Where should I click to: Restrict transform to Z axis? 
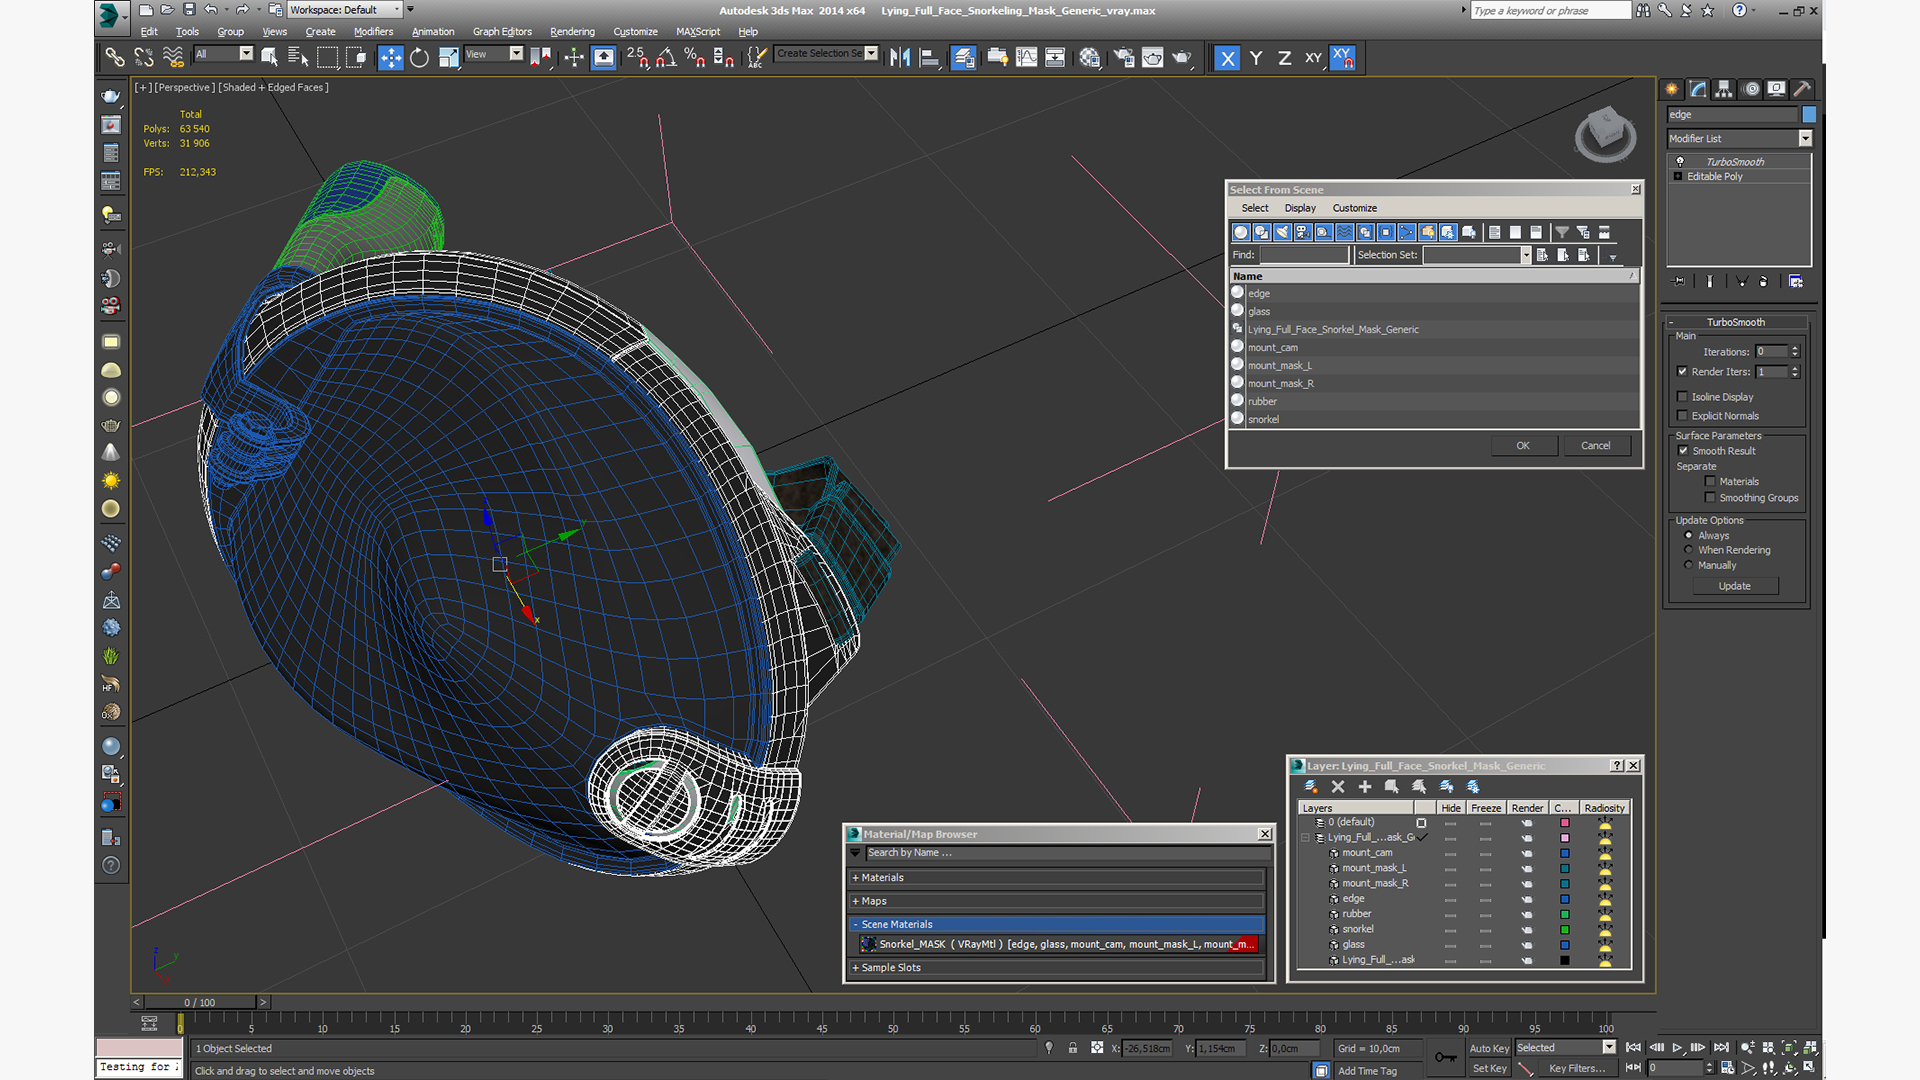coord(1284,58)
